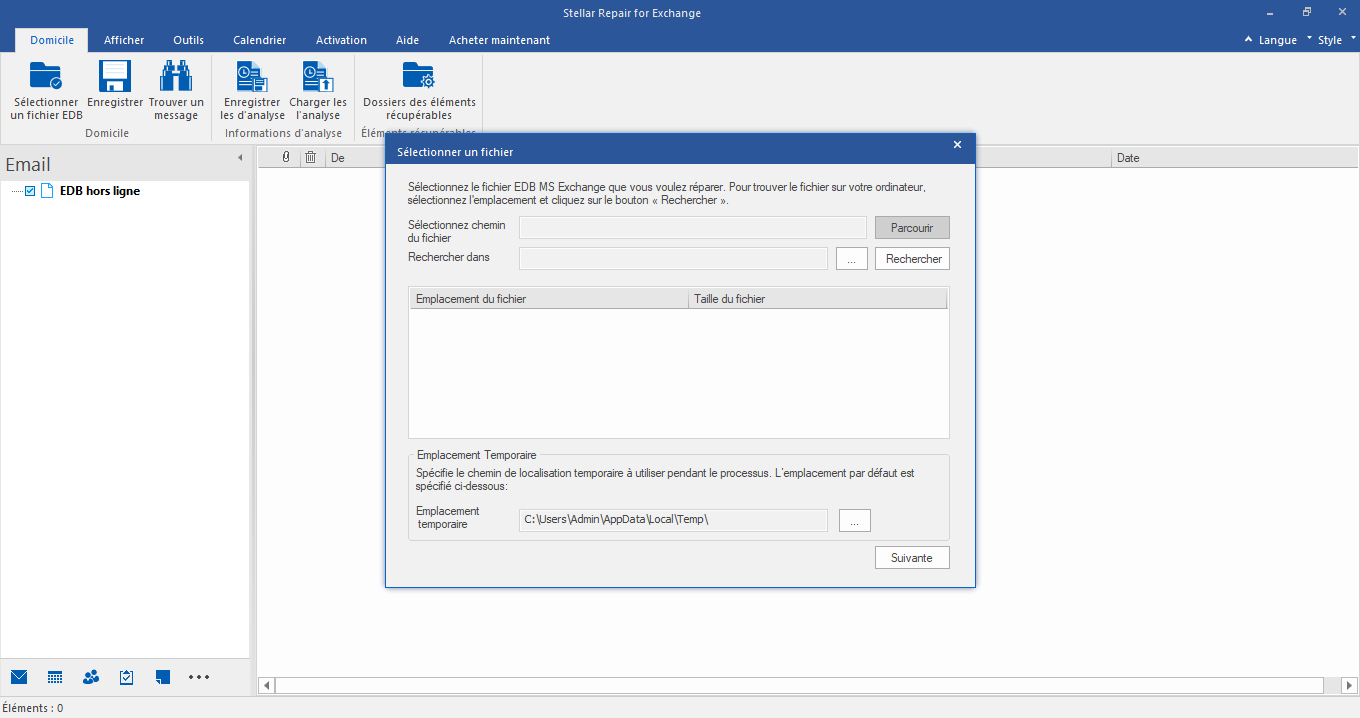Viewport: 1360px width, 718px height.
Task: Click the Suivante button
Action: [912, 558]
